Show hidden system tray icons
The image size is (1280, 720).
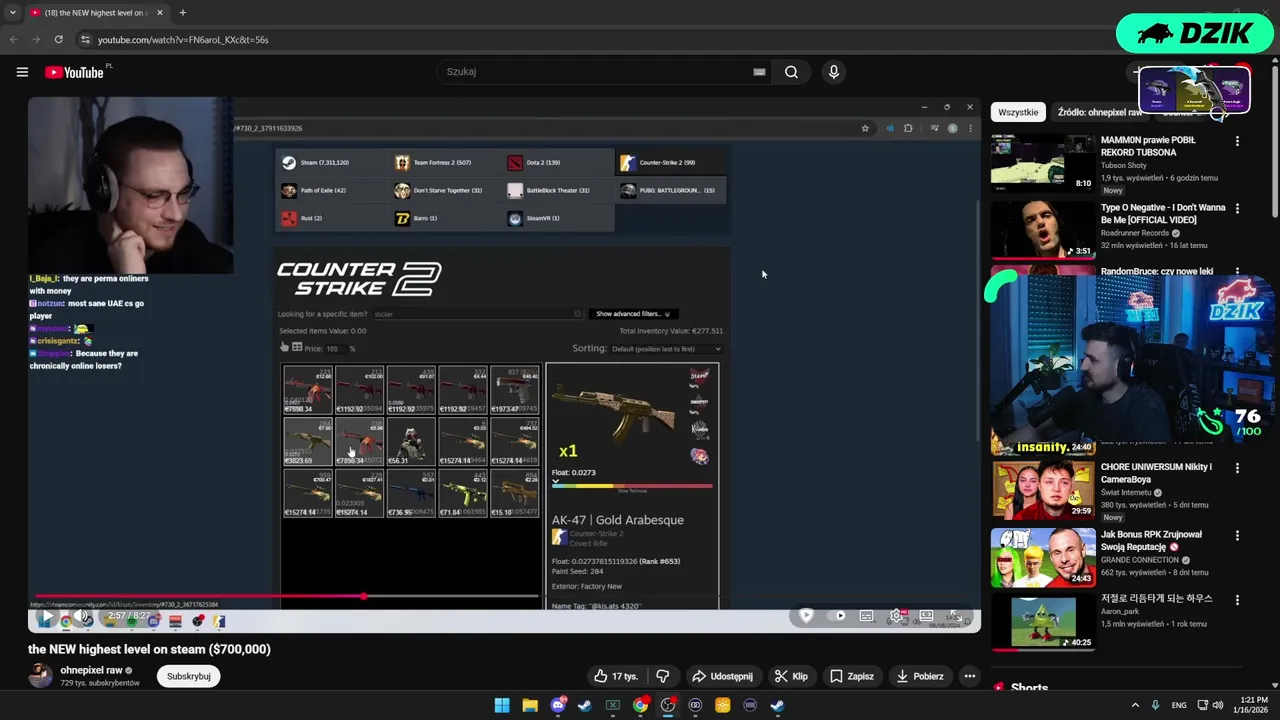coord(1134,705)
